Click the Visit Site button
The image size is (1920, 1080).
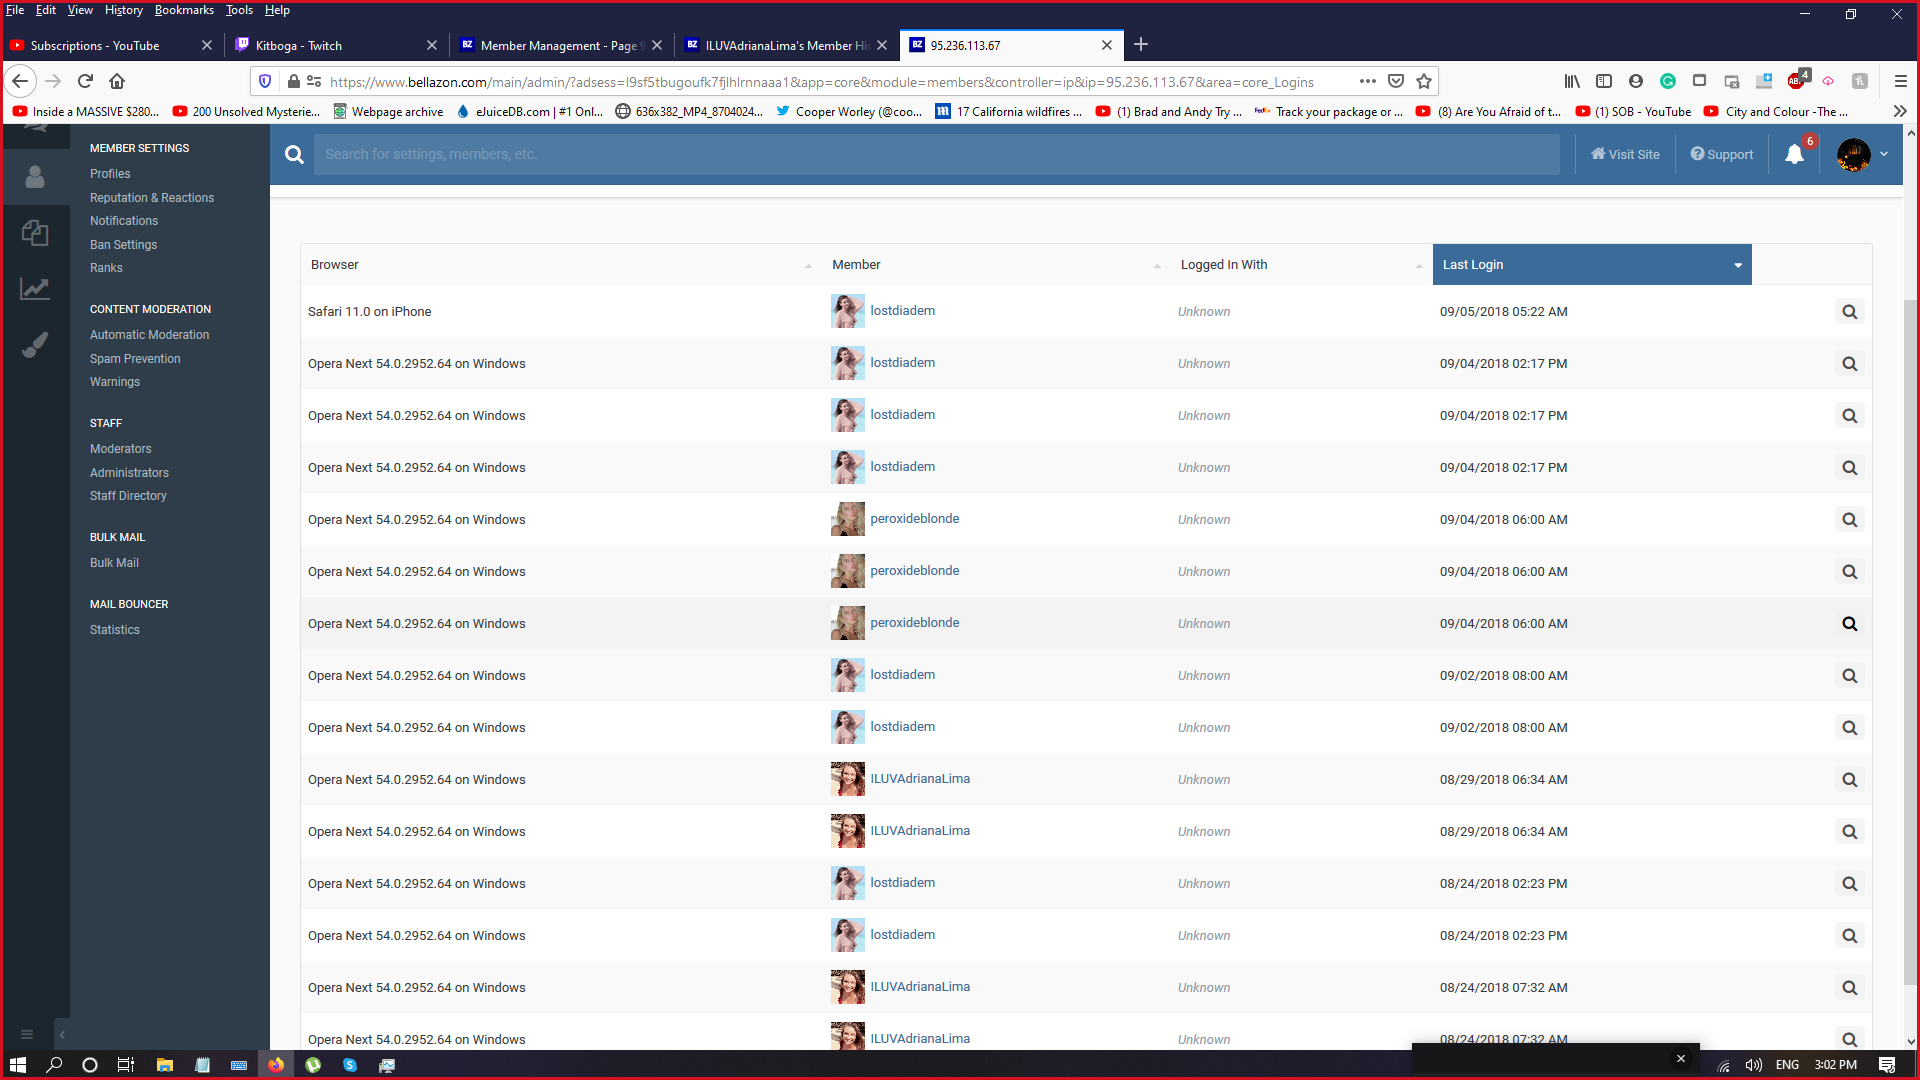[1625, 154]
